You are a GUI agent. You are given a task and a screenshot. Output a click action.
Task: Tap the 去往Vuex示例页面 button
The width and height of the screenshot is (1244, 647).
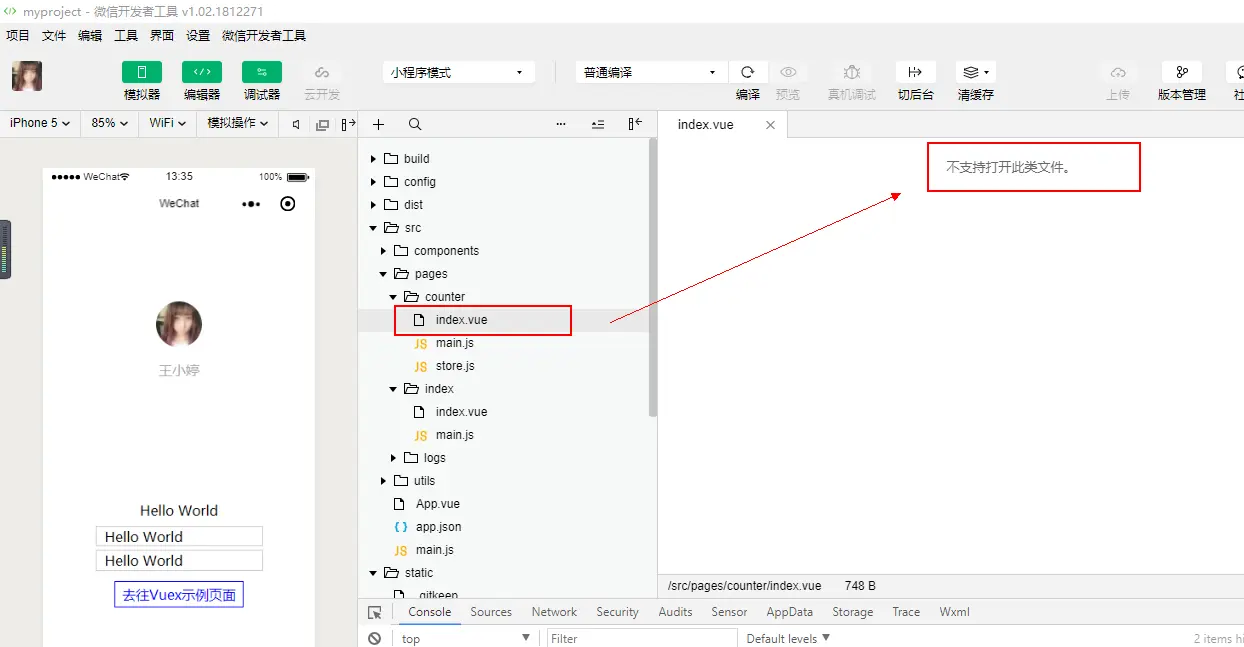179,595
